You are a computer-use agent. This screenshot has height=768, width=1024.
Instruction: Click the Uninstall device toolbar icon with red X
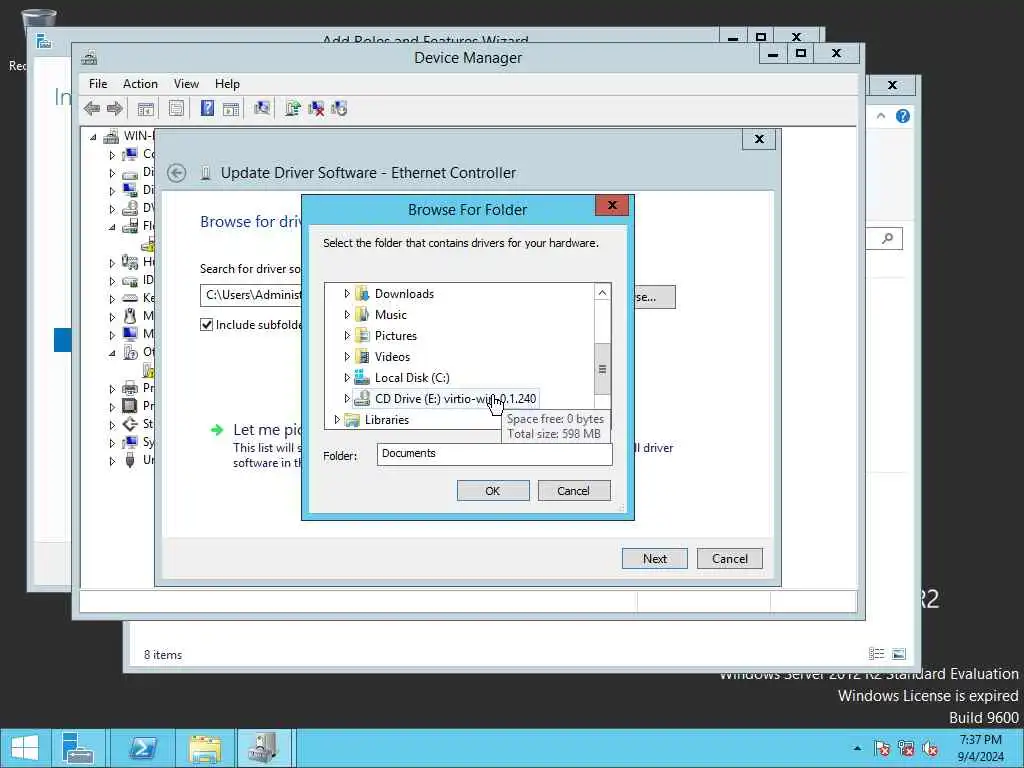(316, 108)
